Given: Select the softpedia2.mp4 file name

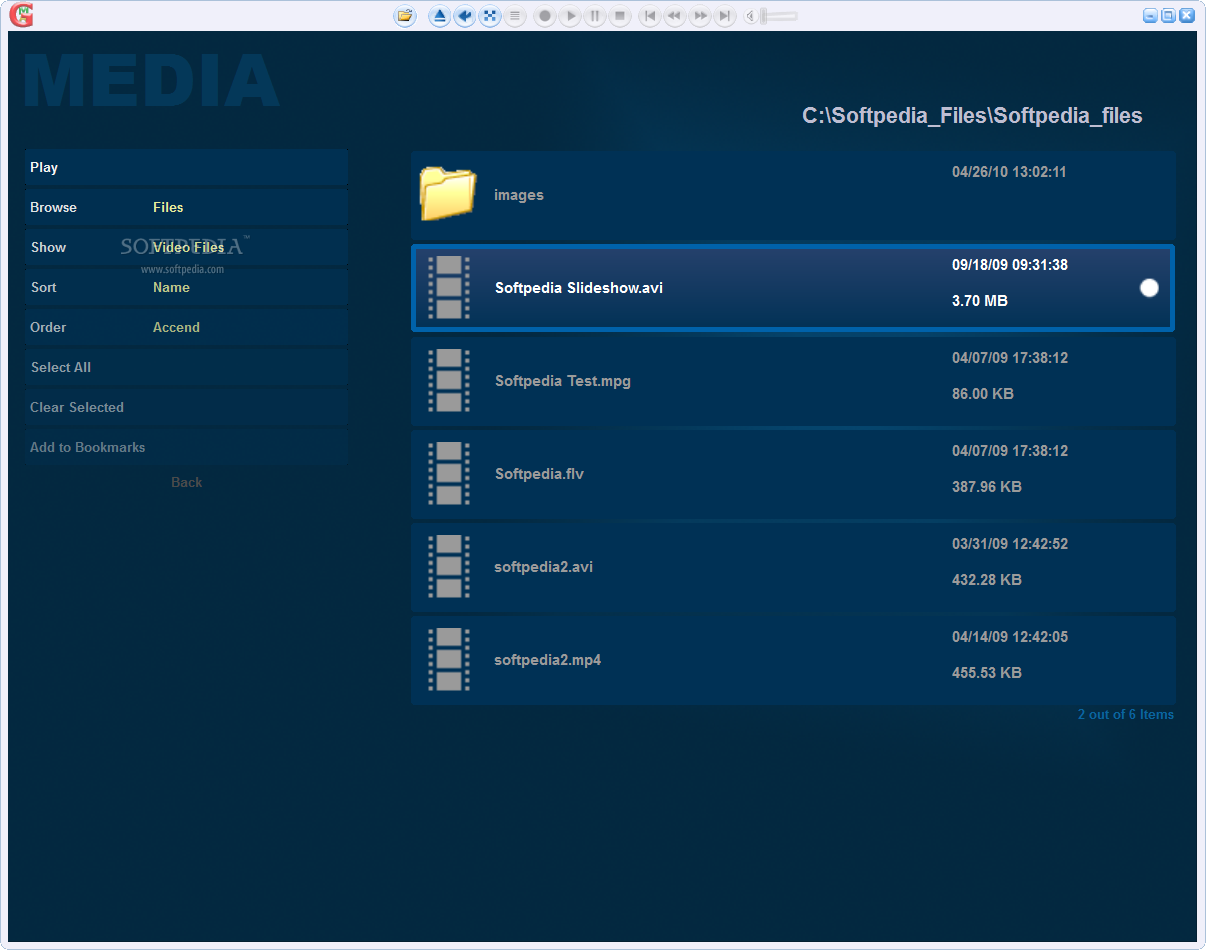Looking at the screenshot, I should (x=548, y=660).
